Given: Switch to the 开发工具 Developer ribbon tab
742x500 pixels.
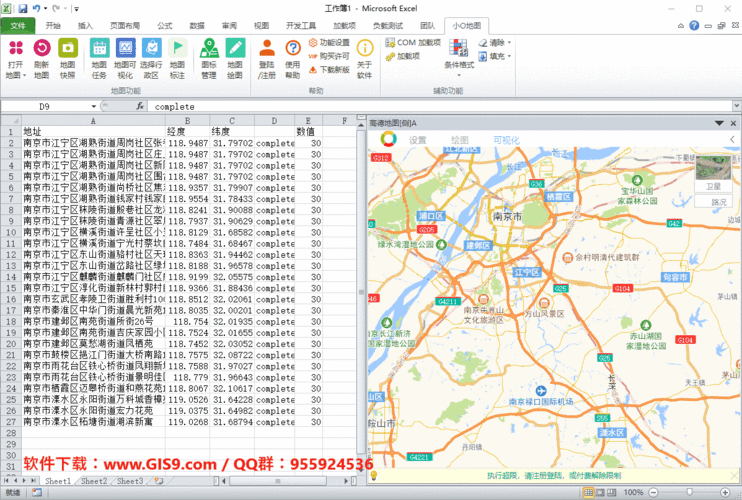Looking at the screenshot, I should point(301,26).
